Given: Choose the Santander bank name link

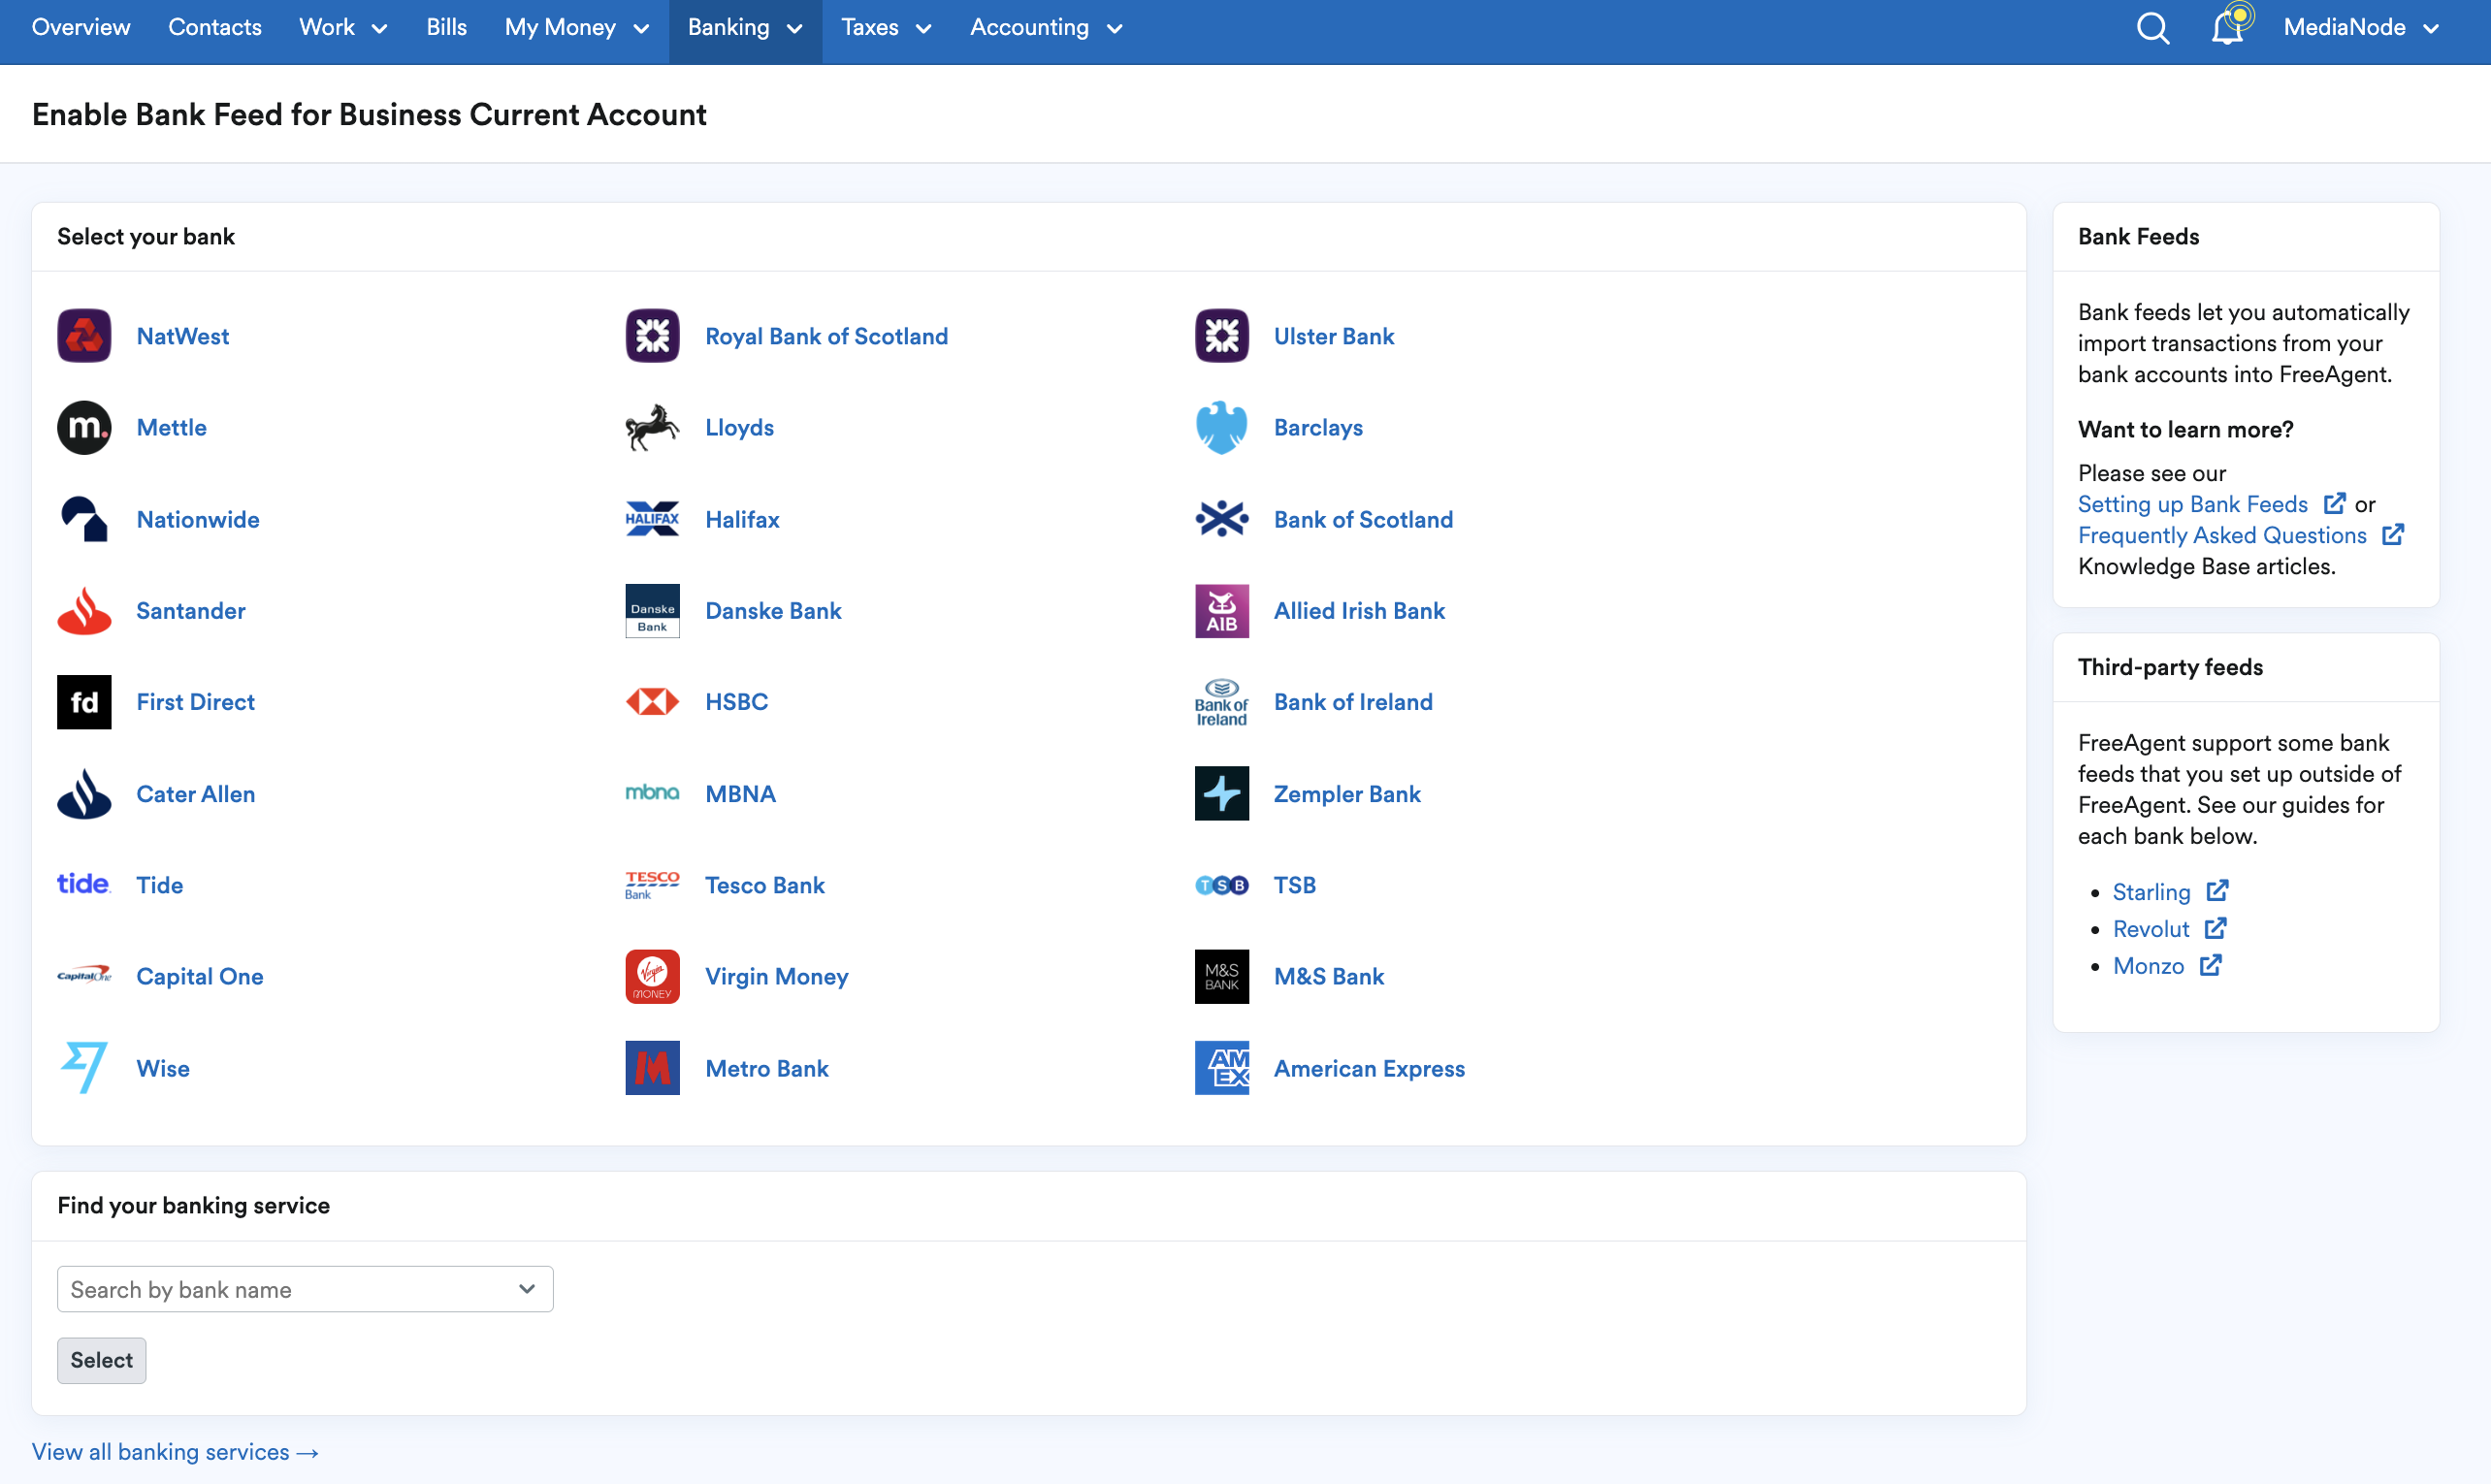Looking at the screenshot, I should click(x=191, y=611).
